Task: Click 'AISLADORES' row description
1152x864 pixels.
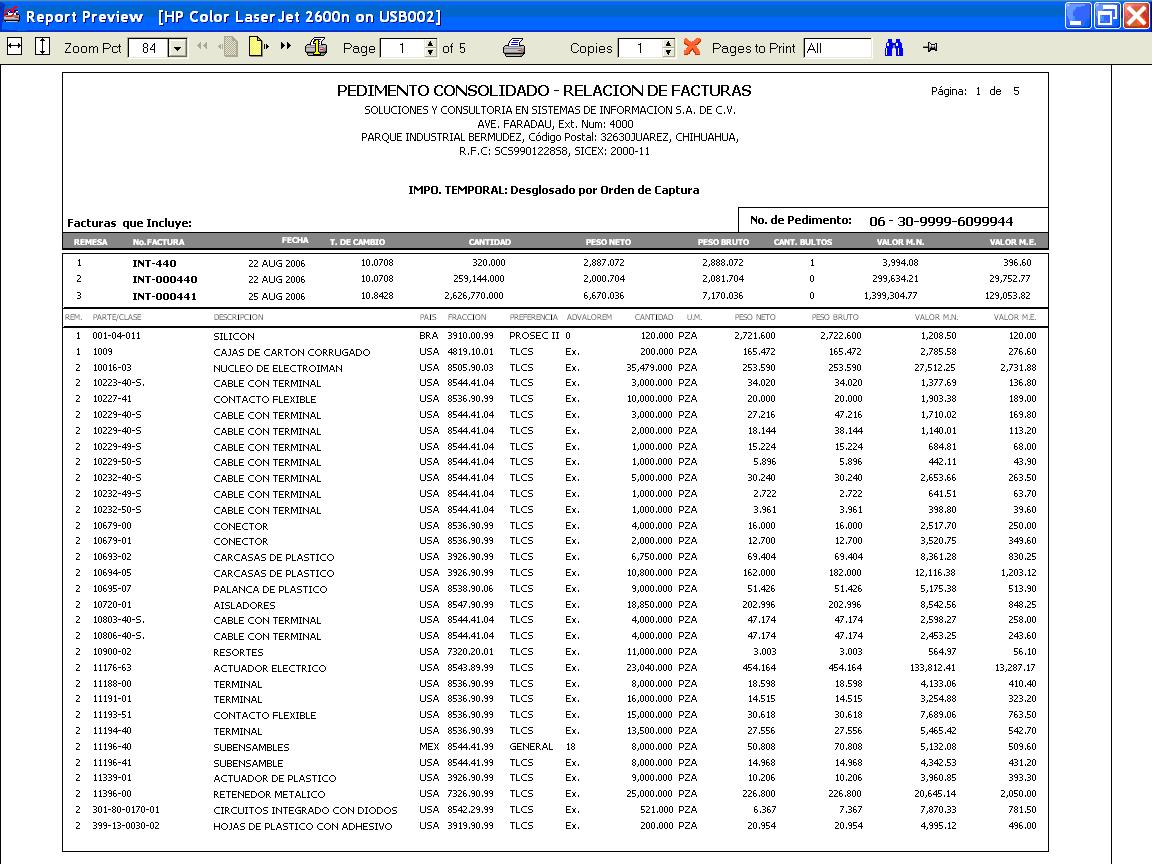Action: point(244,605)
